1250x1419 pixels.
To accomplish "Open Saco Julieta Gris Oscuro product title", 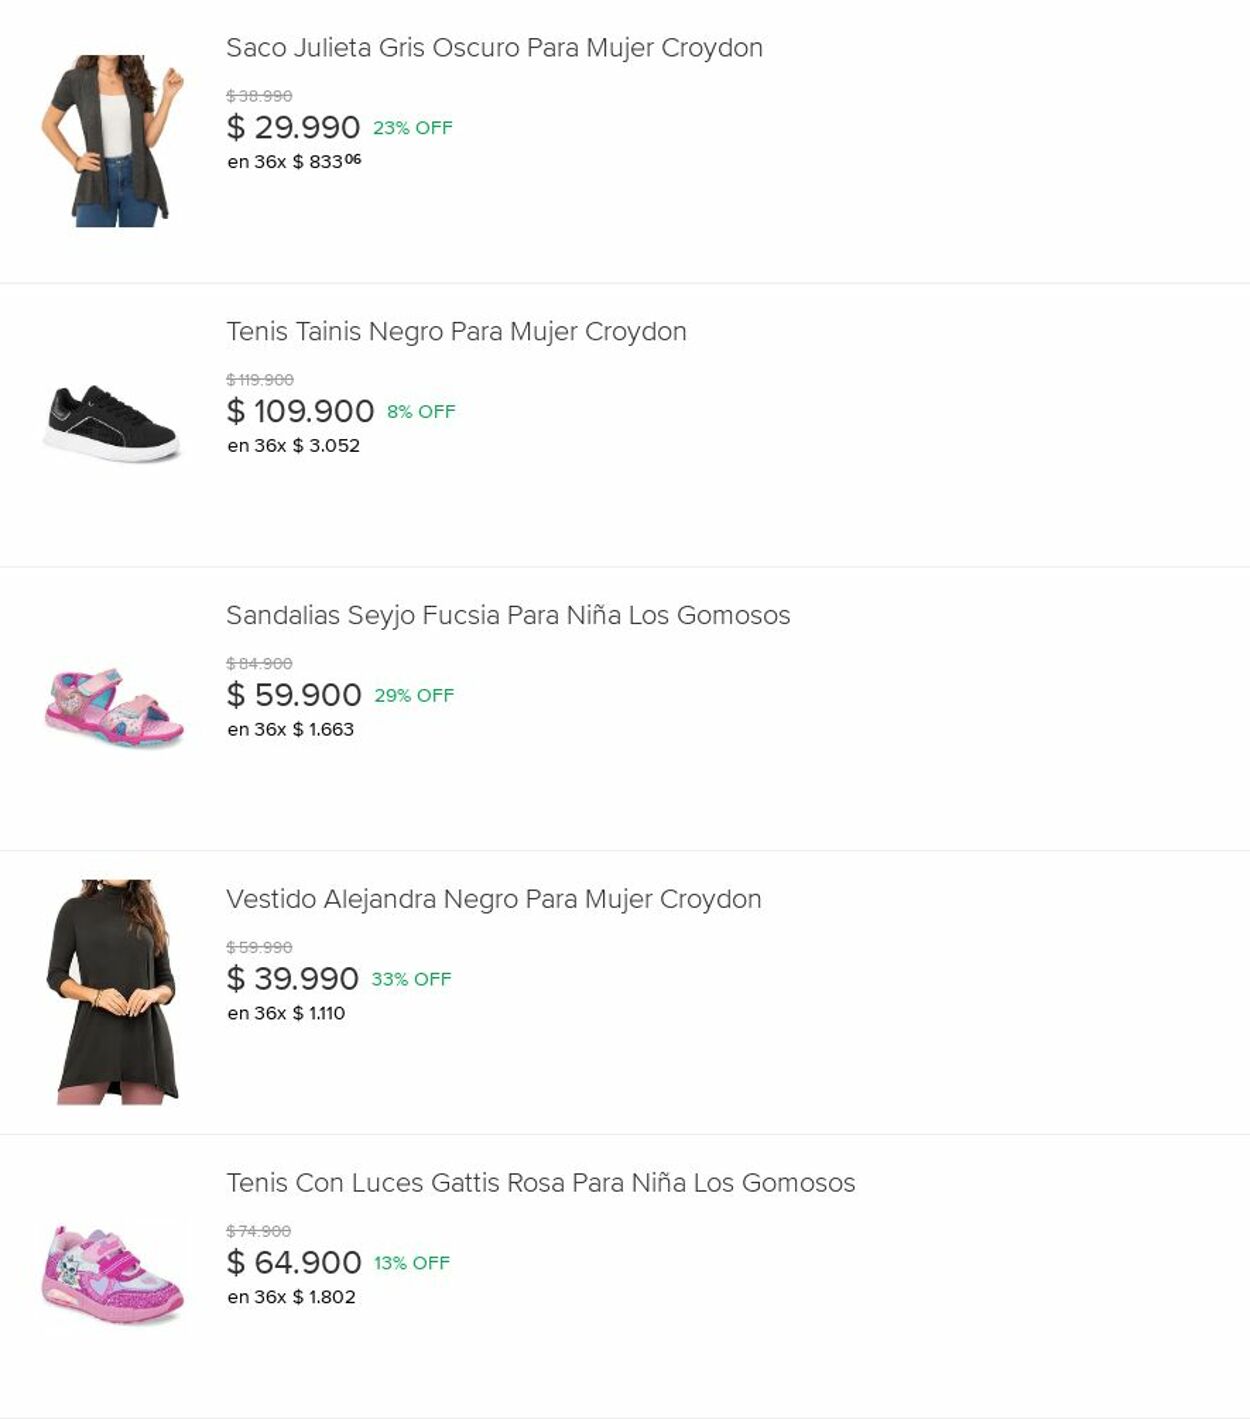I will tap(494, 48).
